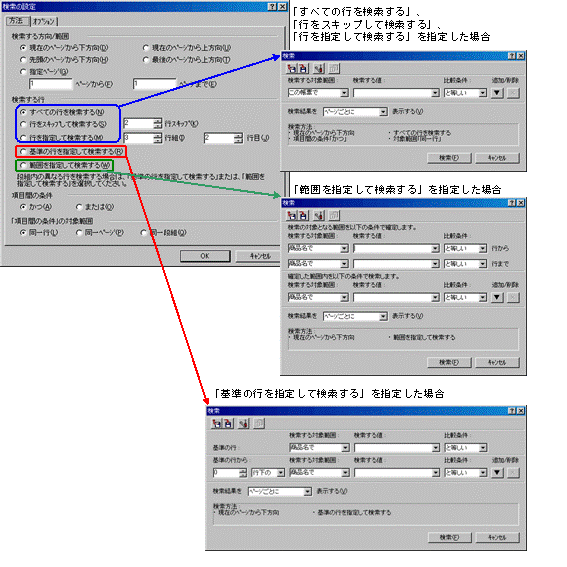The width and height of the screenshot is (567, 567).
Task: Click 検索(F) button in 行から/行まで 検索 dialog
Action: pos(449,362)
